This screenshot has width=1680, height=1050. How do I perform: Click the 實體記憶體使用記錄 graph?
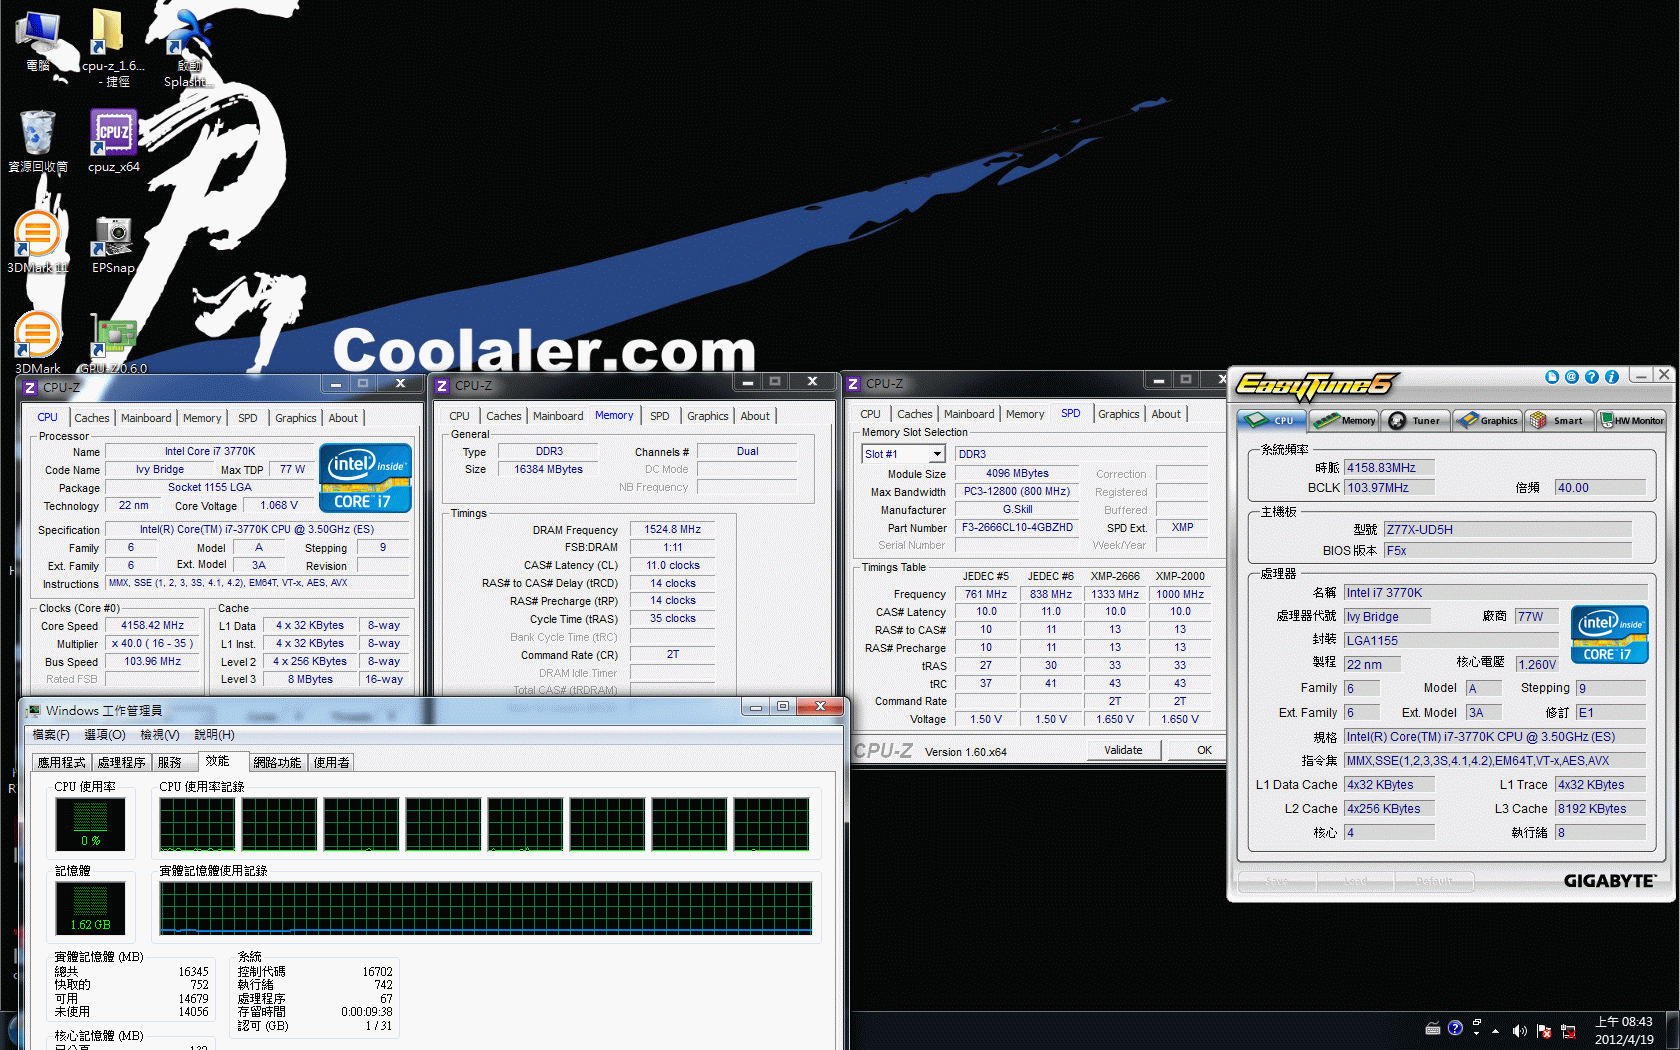tap(486, 908)
